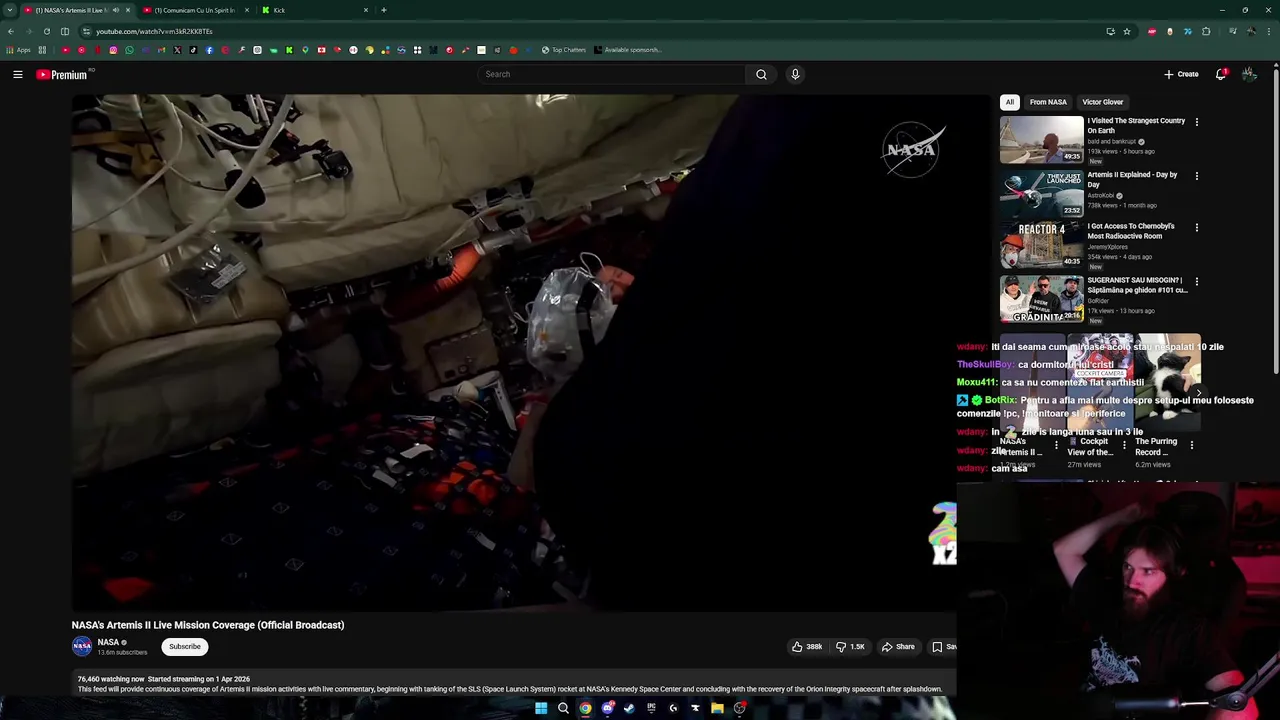Open Chrome extensions puzzle menu
The width and height of the screenshot is (1280, 720).
pyautogui.click(x=1206, y=31)
